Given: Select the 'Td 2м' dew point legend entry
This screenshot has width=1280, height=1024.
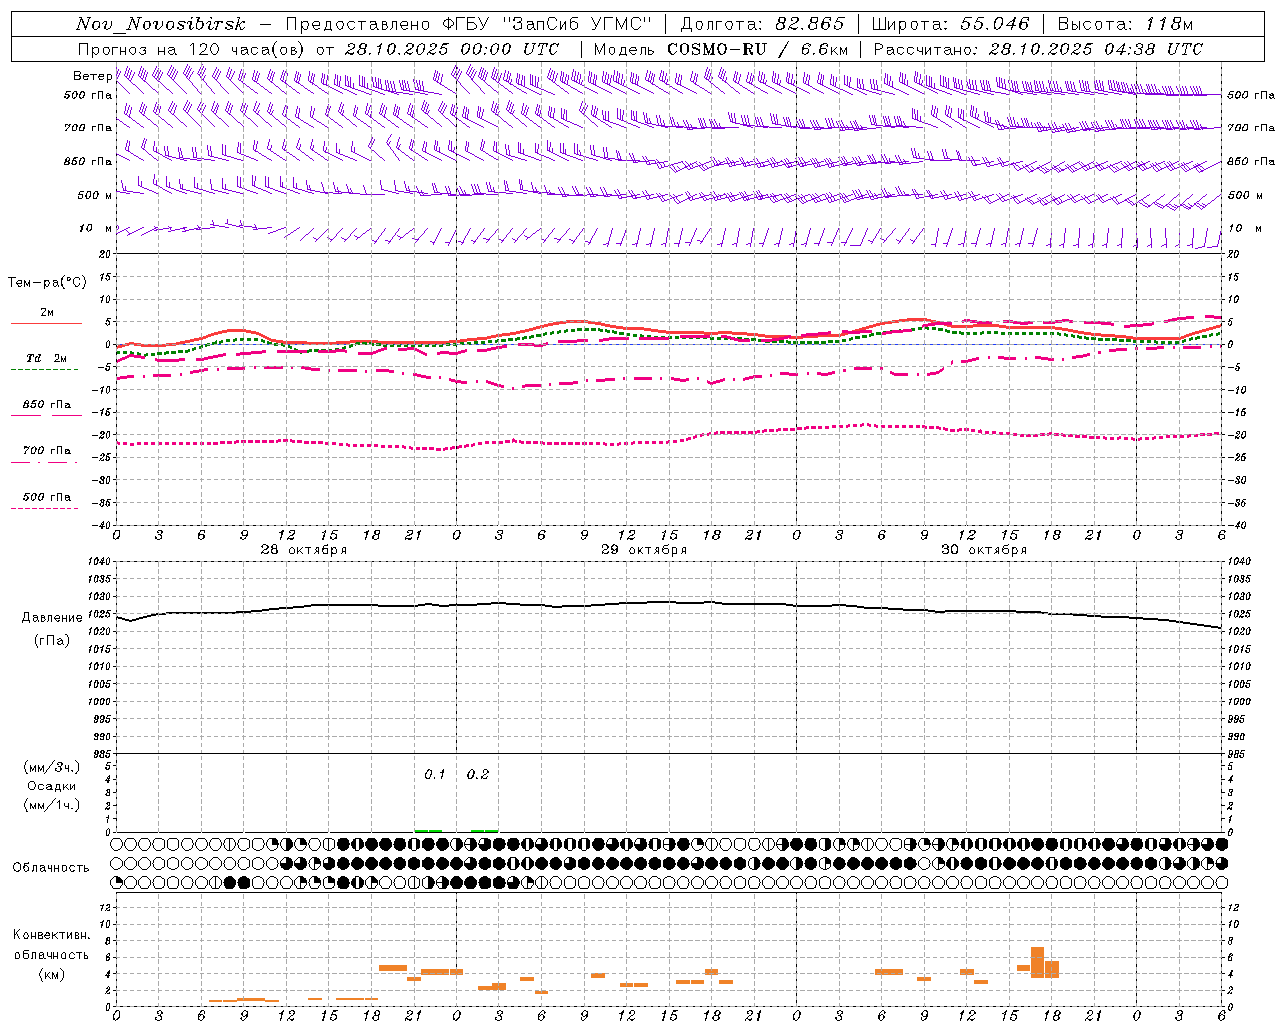Looking at the screenshot, I should (47, 358).
